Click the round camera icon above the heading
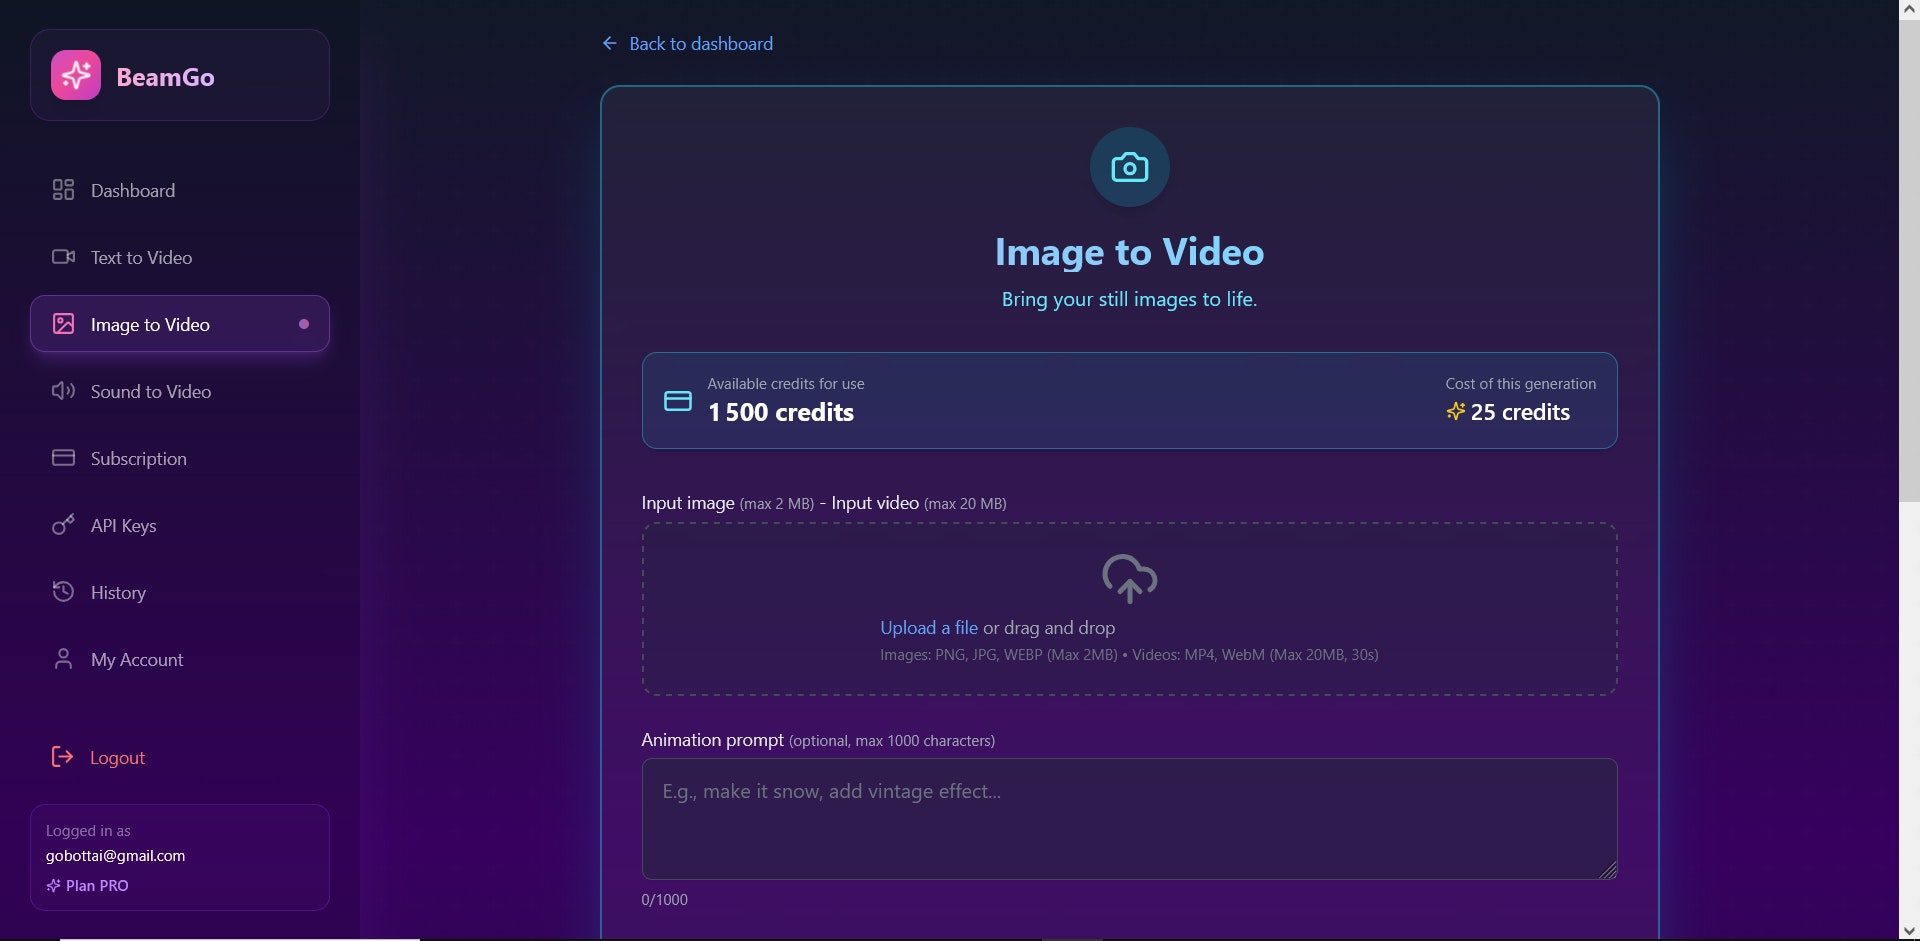 (x=1129, y=167)
